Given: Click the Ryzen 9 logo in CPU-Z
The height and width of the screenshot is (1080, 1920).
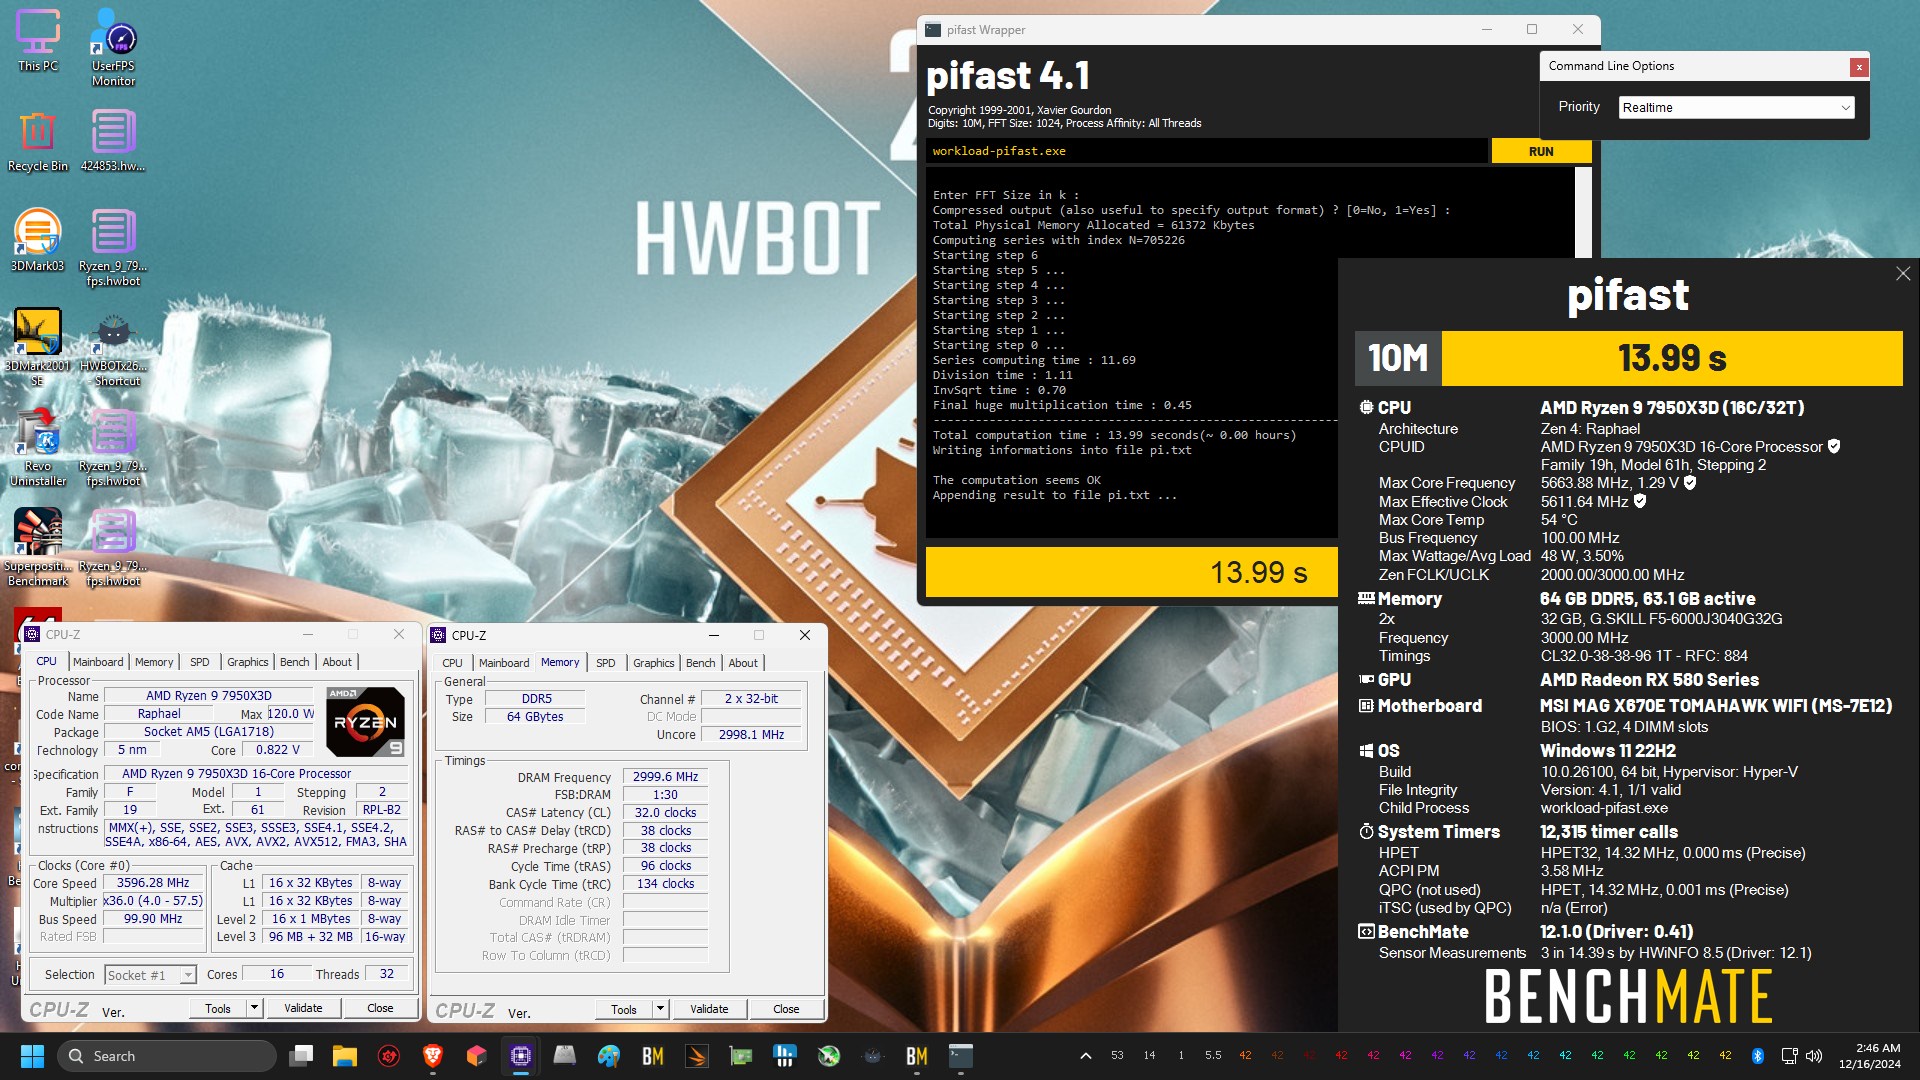Looking at the screenshot, I should point(365,721).
